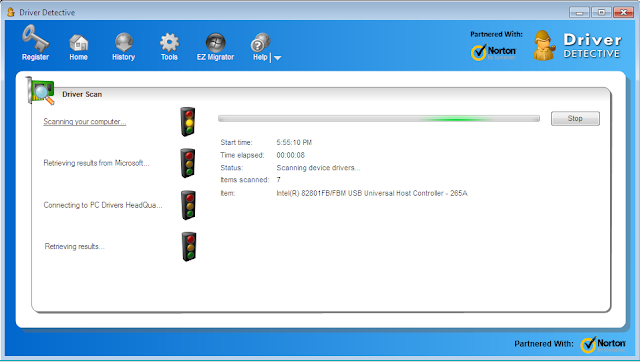Click the scan progress bar
640x362 pixels.
[x=379, y=119]
